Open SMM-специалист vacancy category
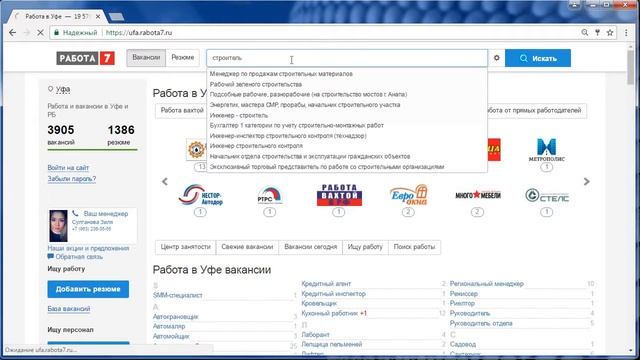 point(178,296)
